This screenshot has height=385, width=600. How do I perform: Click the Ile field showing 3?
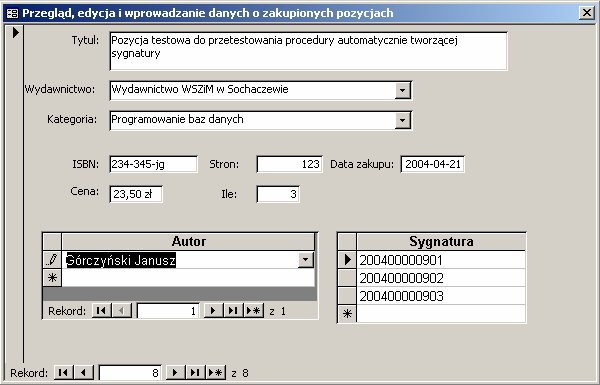(x=278, y=194)
